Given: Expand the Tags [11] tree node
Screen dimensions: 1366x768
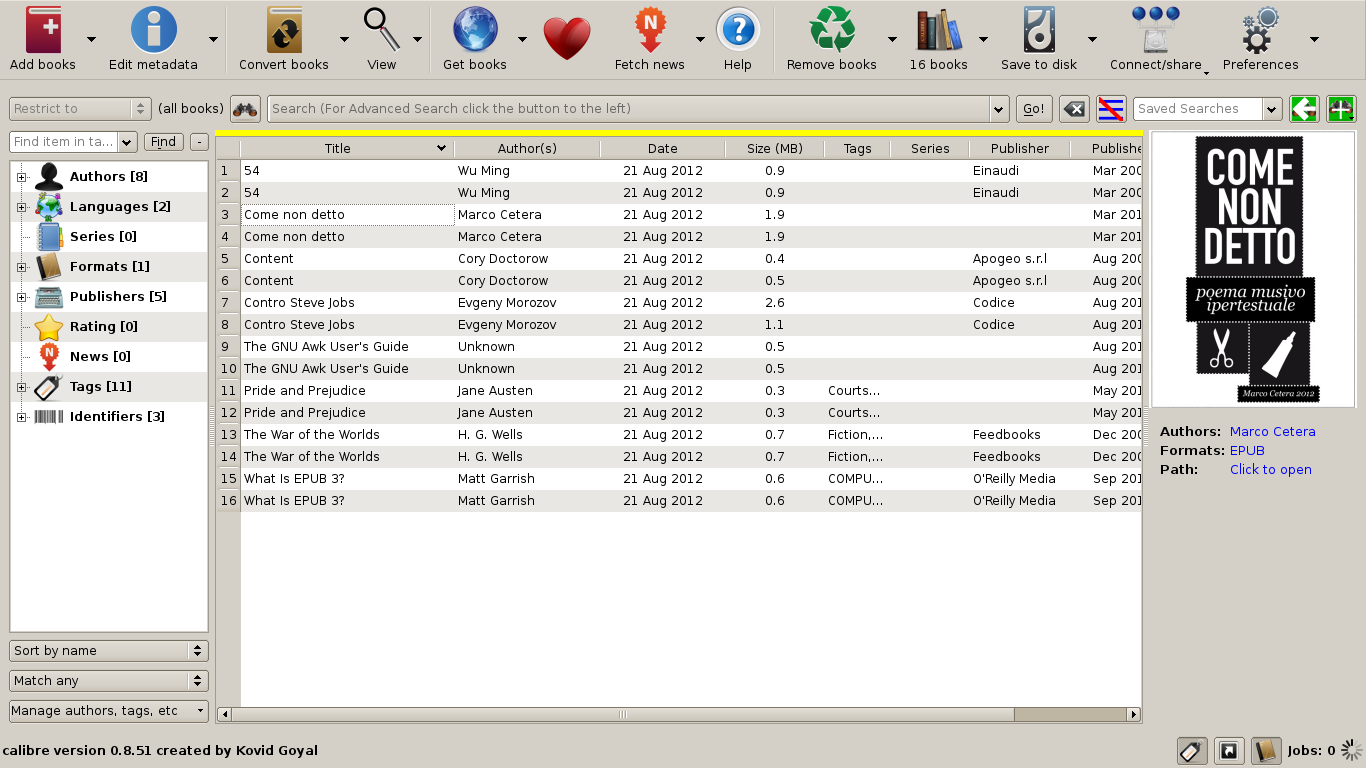Looking at the screenshot, I should click(21, 387).
